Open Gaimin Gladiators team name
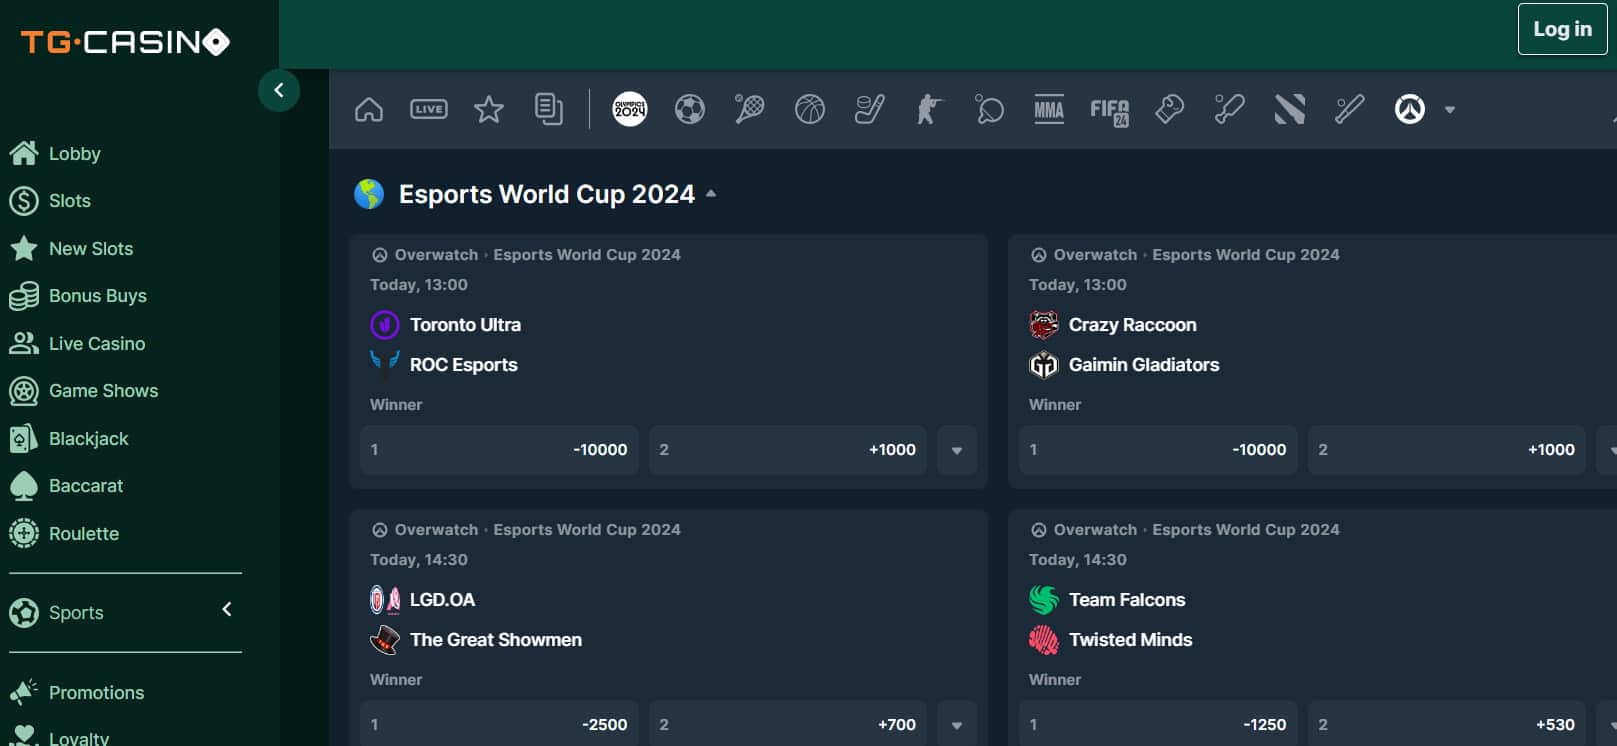This screenshot has width=1617, height=746. point(1144,365)
